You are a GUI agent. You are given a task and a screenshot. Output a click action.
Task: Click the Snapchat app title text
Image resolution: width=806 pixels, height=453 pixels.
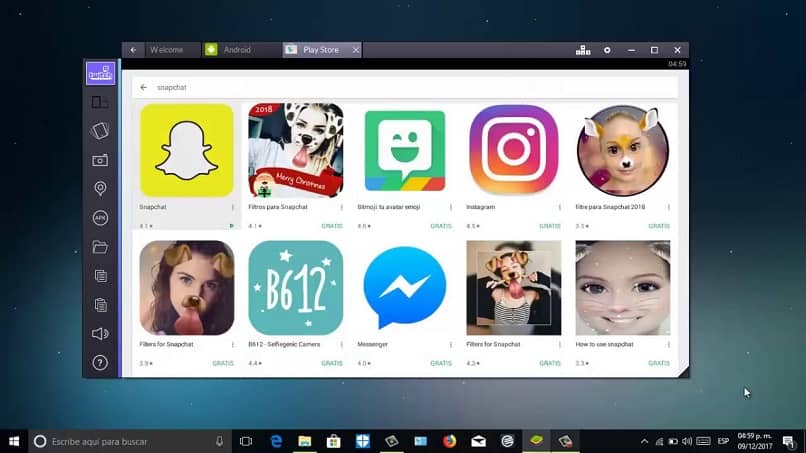pos(153,207)
